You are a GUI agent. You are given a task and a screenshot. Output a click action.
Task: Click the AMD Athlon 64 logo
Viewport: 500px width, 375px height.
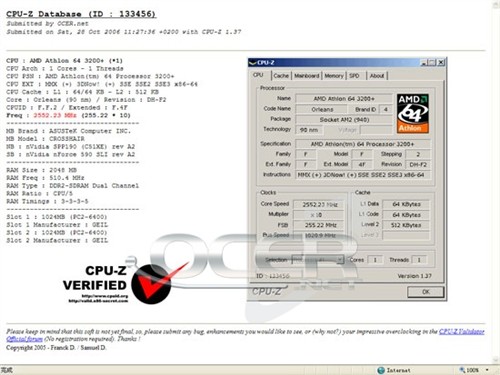(x=413, y=113)
